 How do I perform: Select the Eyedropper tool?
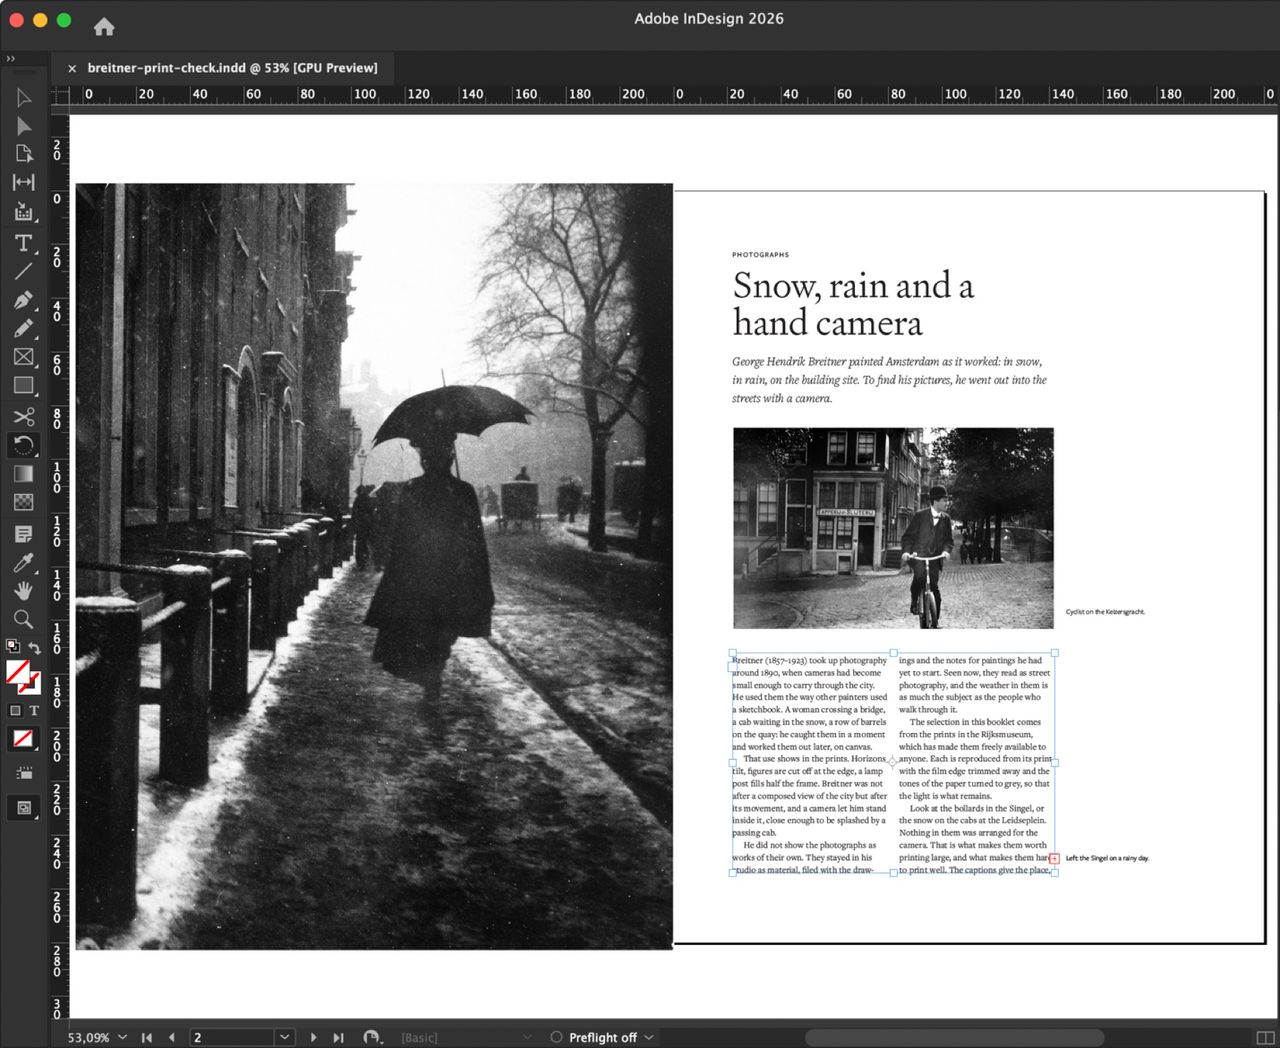click(x=24, y=562)
